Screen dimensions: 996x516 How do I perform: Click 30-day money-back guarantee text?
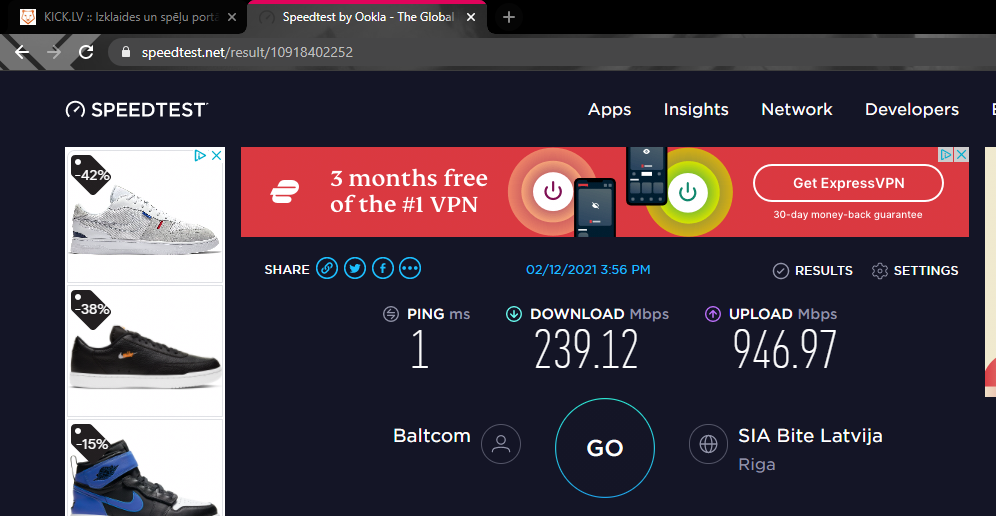click(x=847, y=215)
